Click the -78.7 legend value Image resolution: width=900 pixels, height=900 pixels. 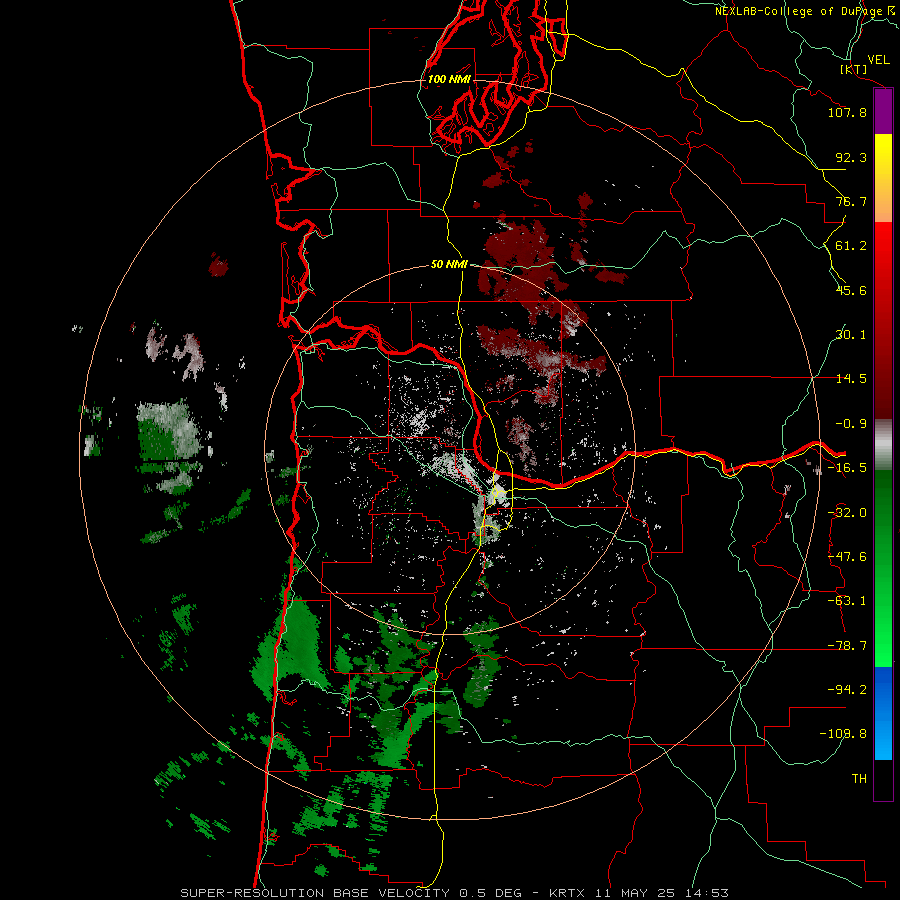point(847,646)
